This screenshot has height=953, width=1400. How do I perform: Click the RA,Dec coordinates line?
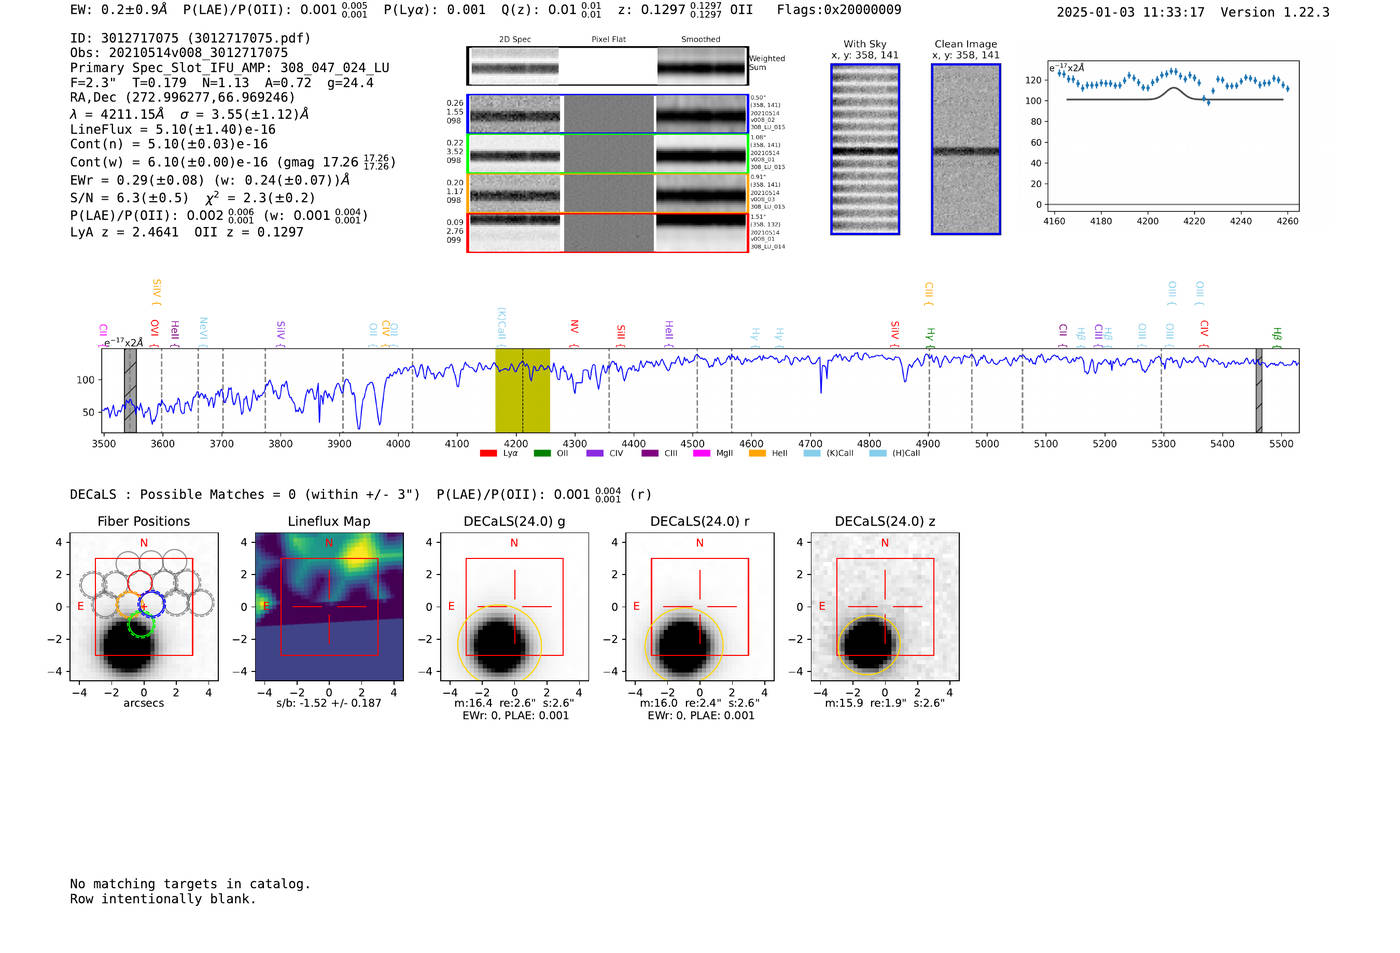pyautogui.click(x=183, y=98)
